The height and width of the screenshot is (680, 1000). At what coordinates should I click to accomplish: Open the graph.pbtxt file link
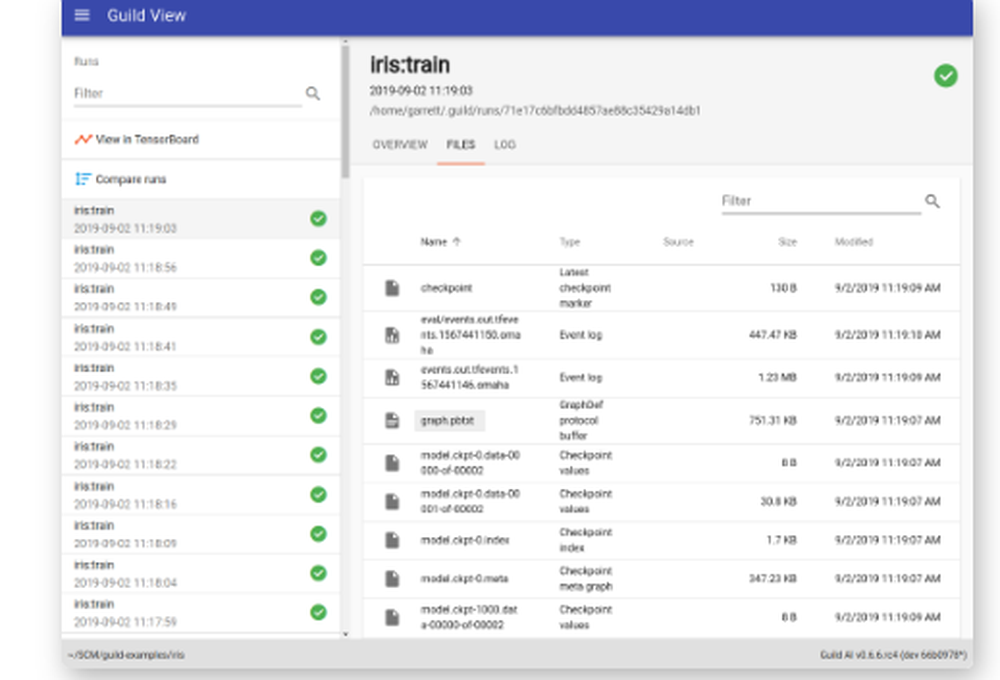tap(447, 421)
